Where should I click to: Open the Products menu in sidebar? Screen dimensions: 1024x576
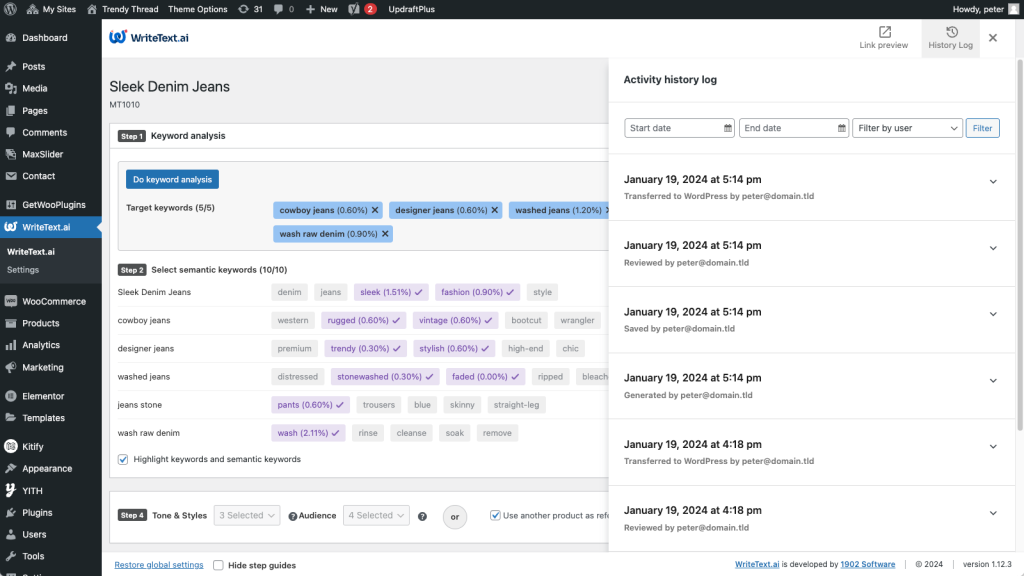click(41, 323)
